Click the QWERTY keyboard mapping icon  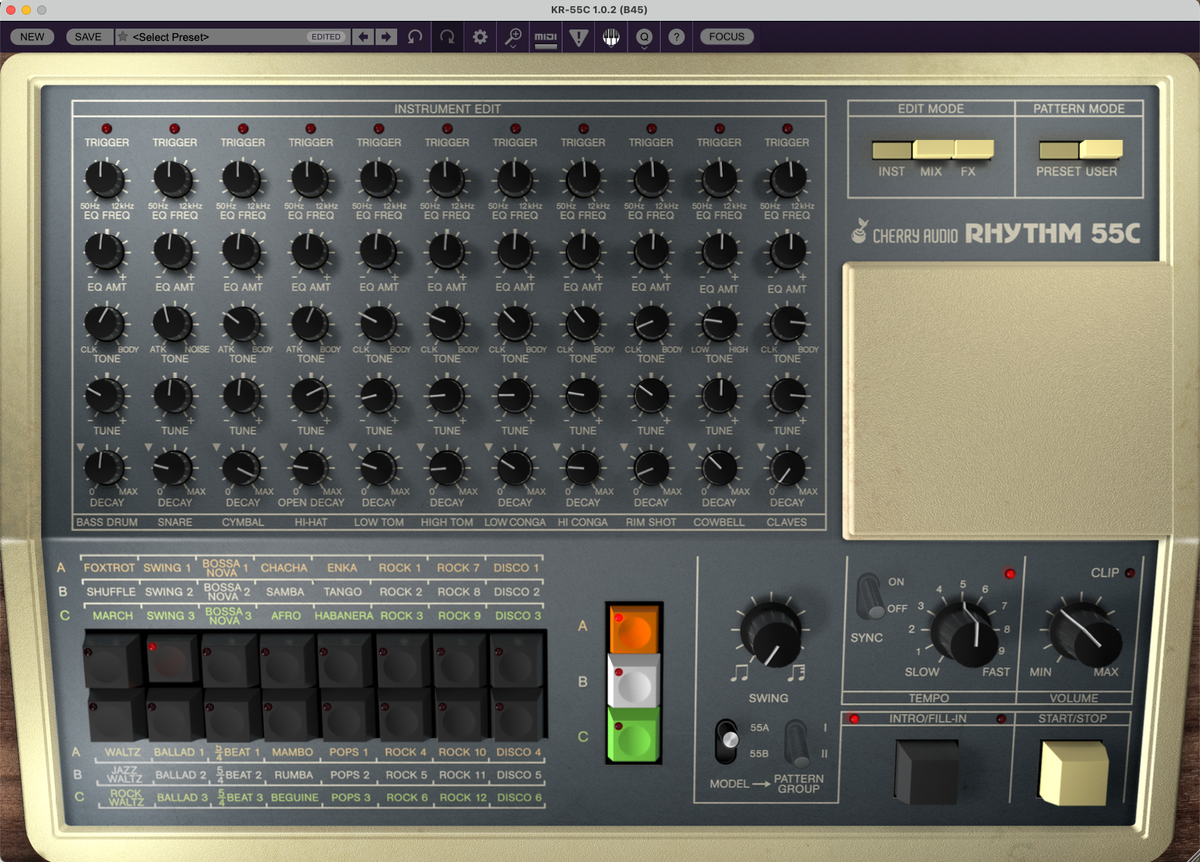[645, 37]
